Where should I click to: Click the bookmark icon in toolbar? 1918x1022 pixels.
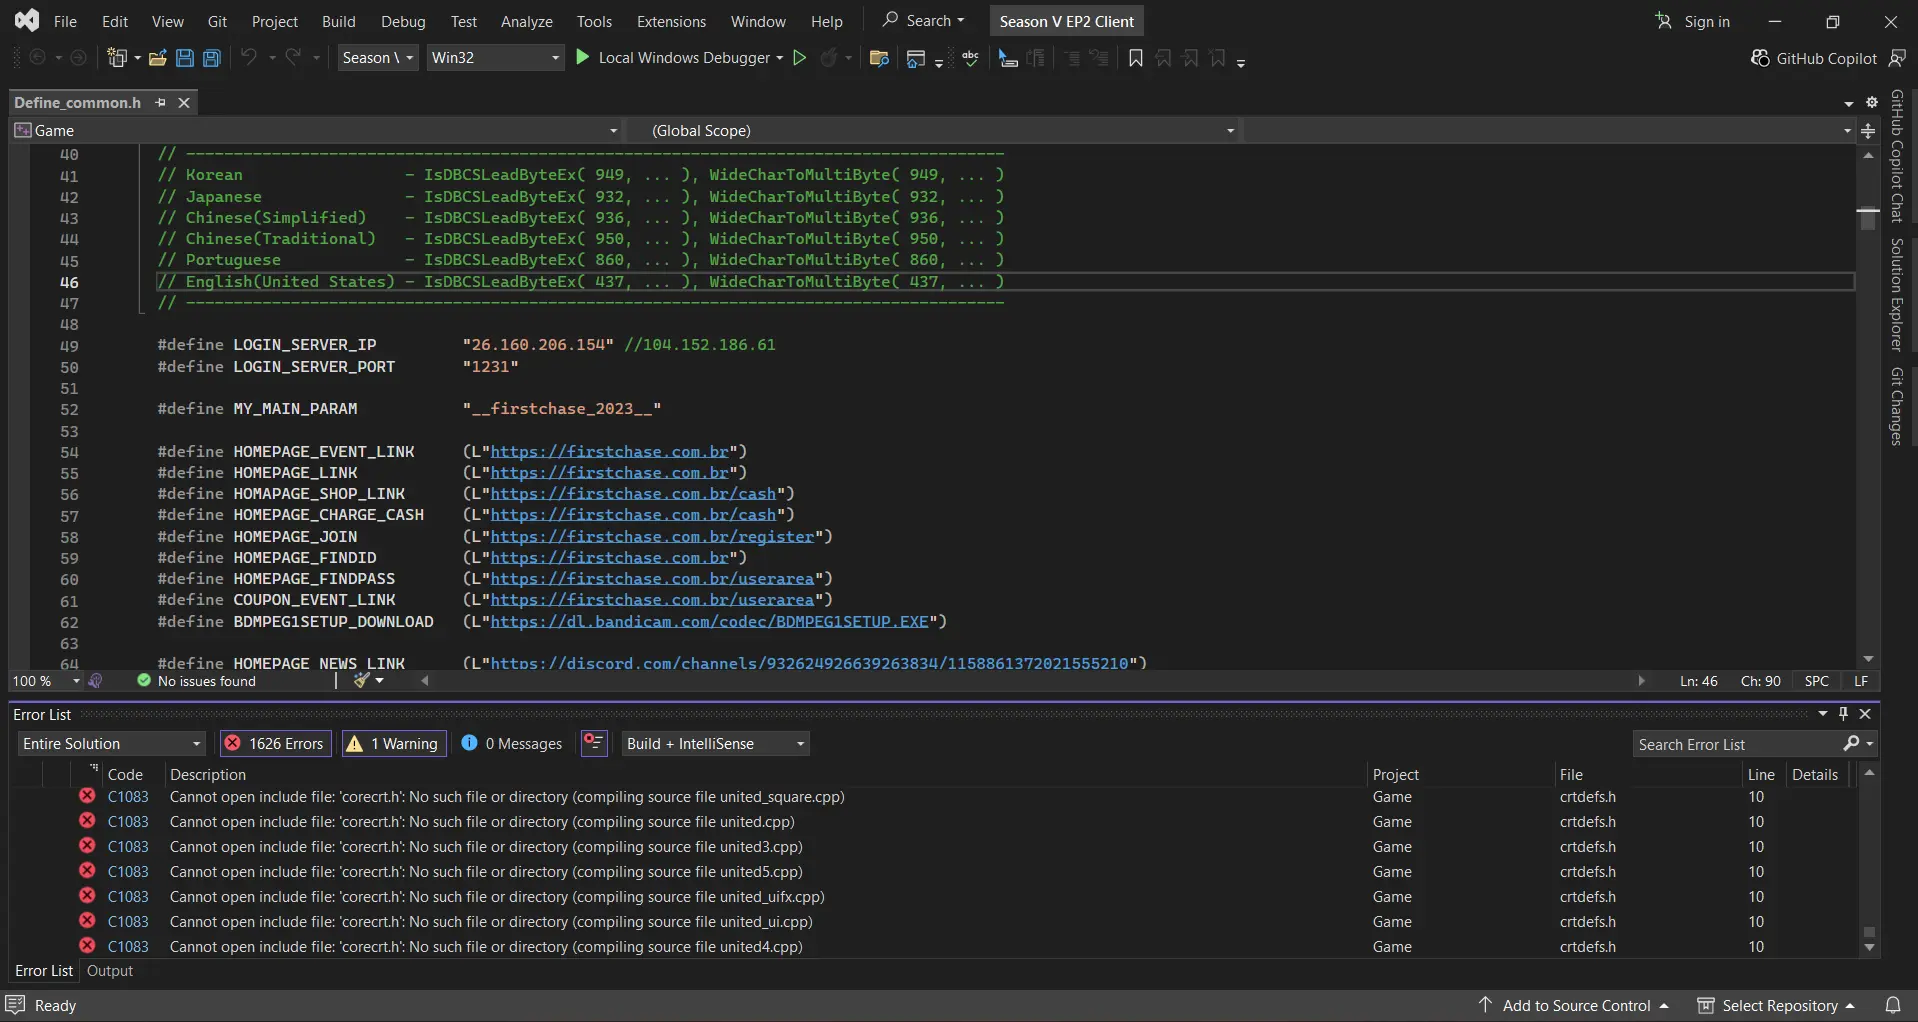coord(1135,58)
